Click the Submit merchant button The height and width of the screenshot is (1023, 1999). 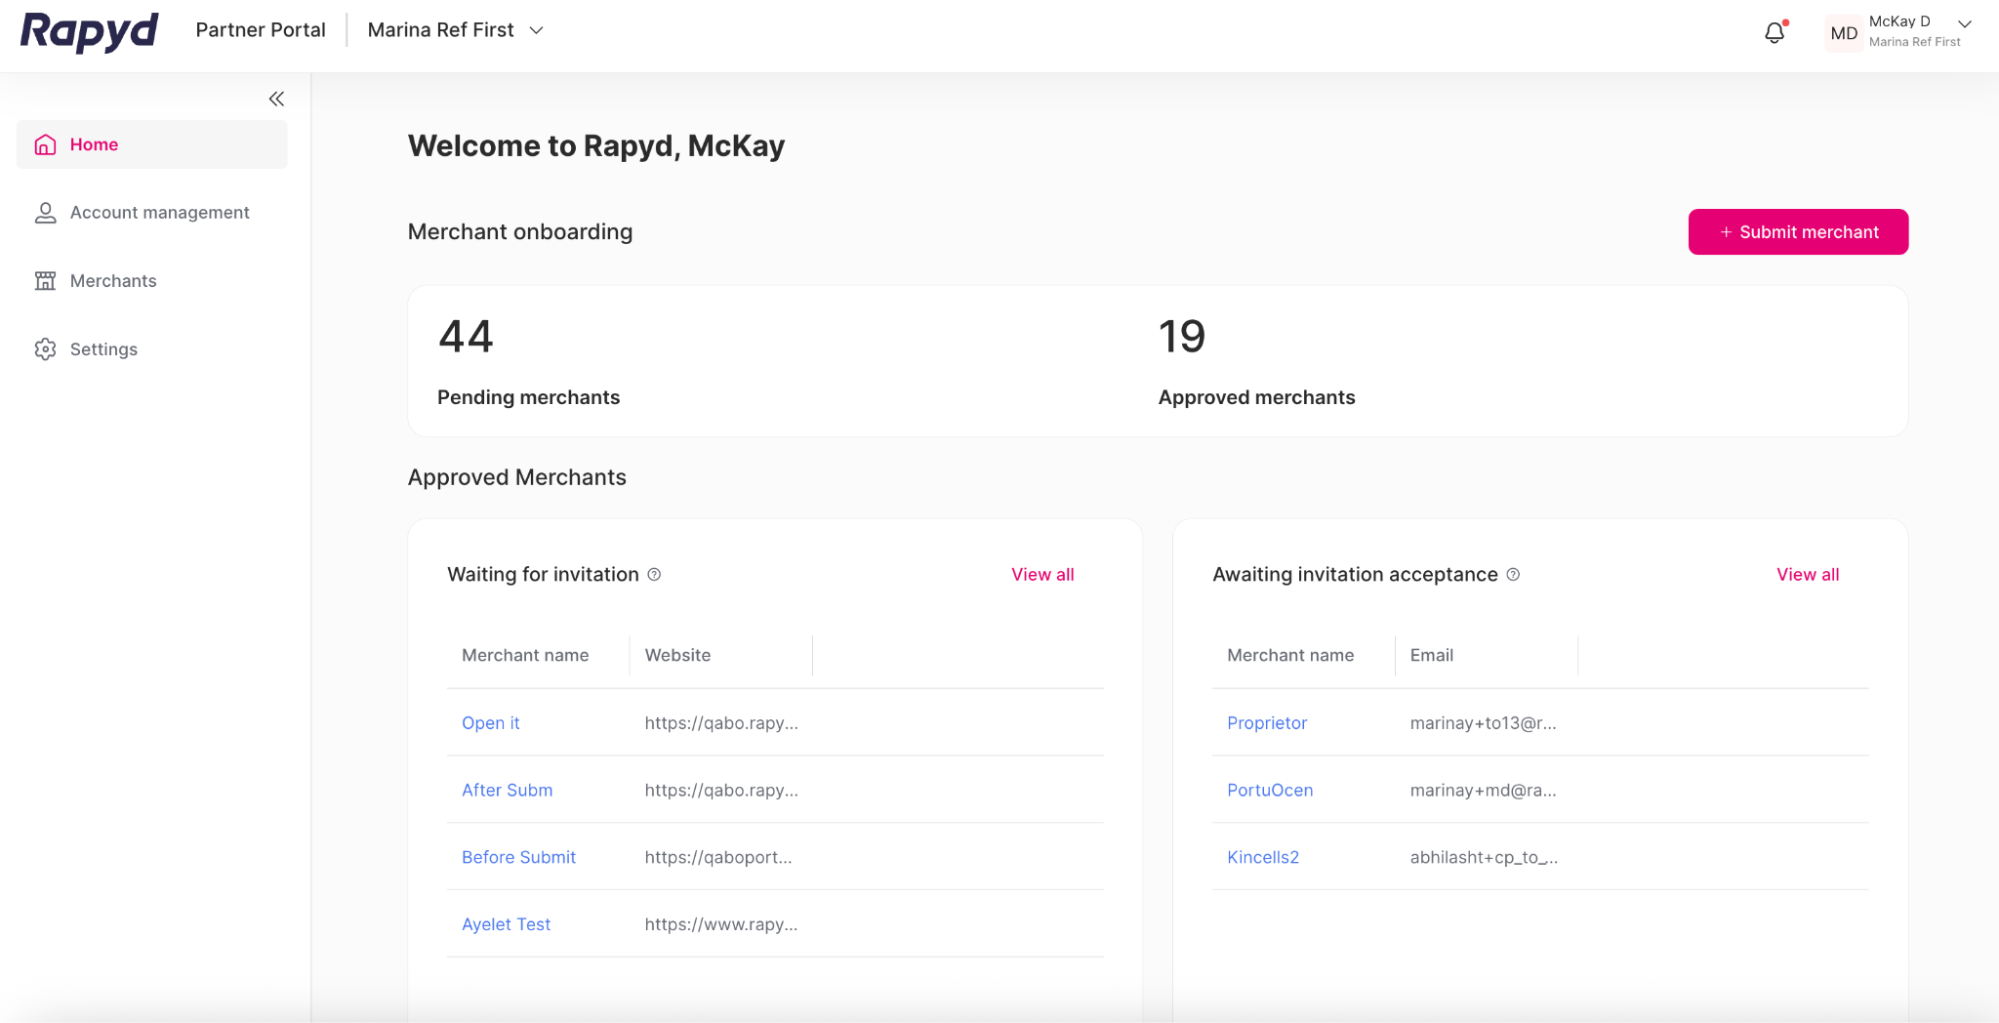pyautogui.click(x=1797, y=231)
